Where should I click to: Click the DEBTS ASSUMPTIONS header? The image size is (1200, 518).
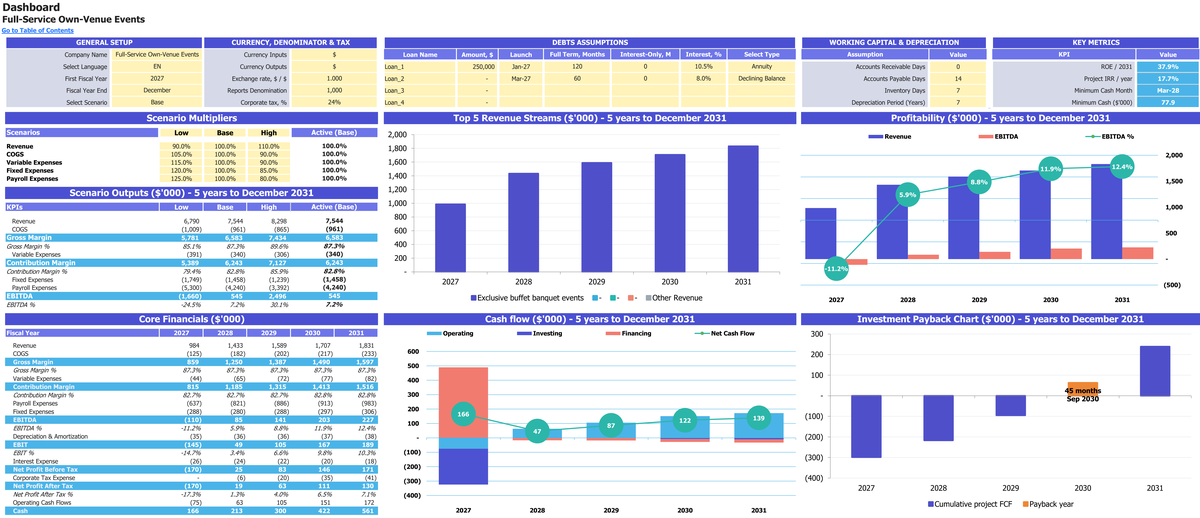coord(590,42)
